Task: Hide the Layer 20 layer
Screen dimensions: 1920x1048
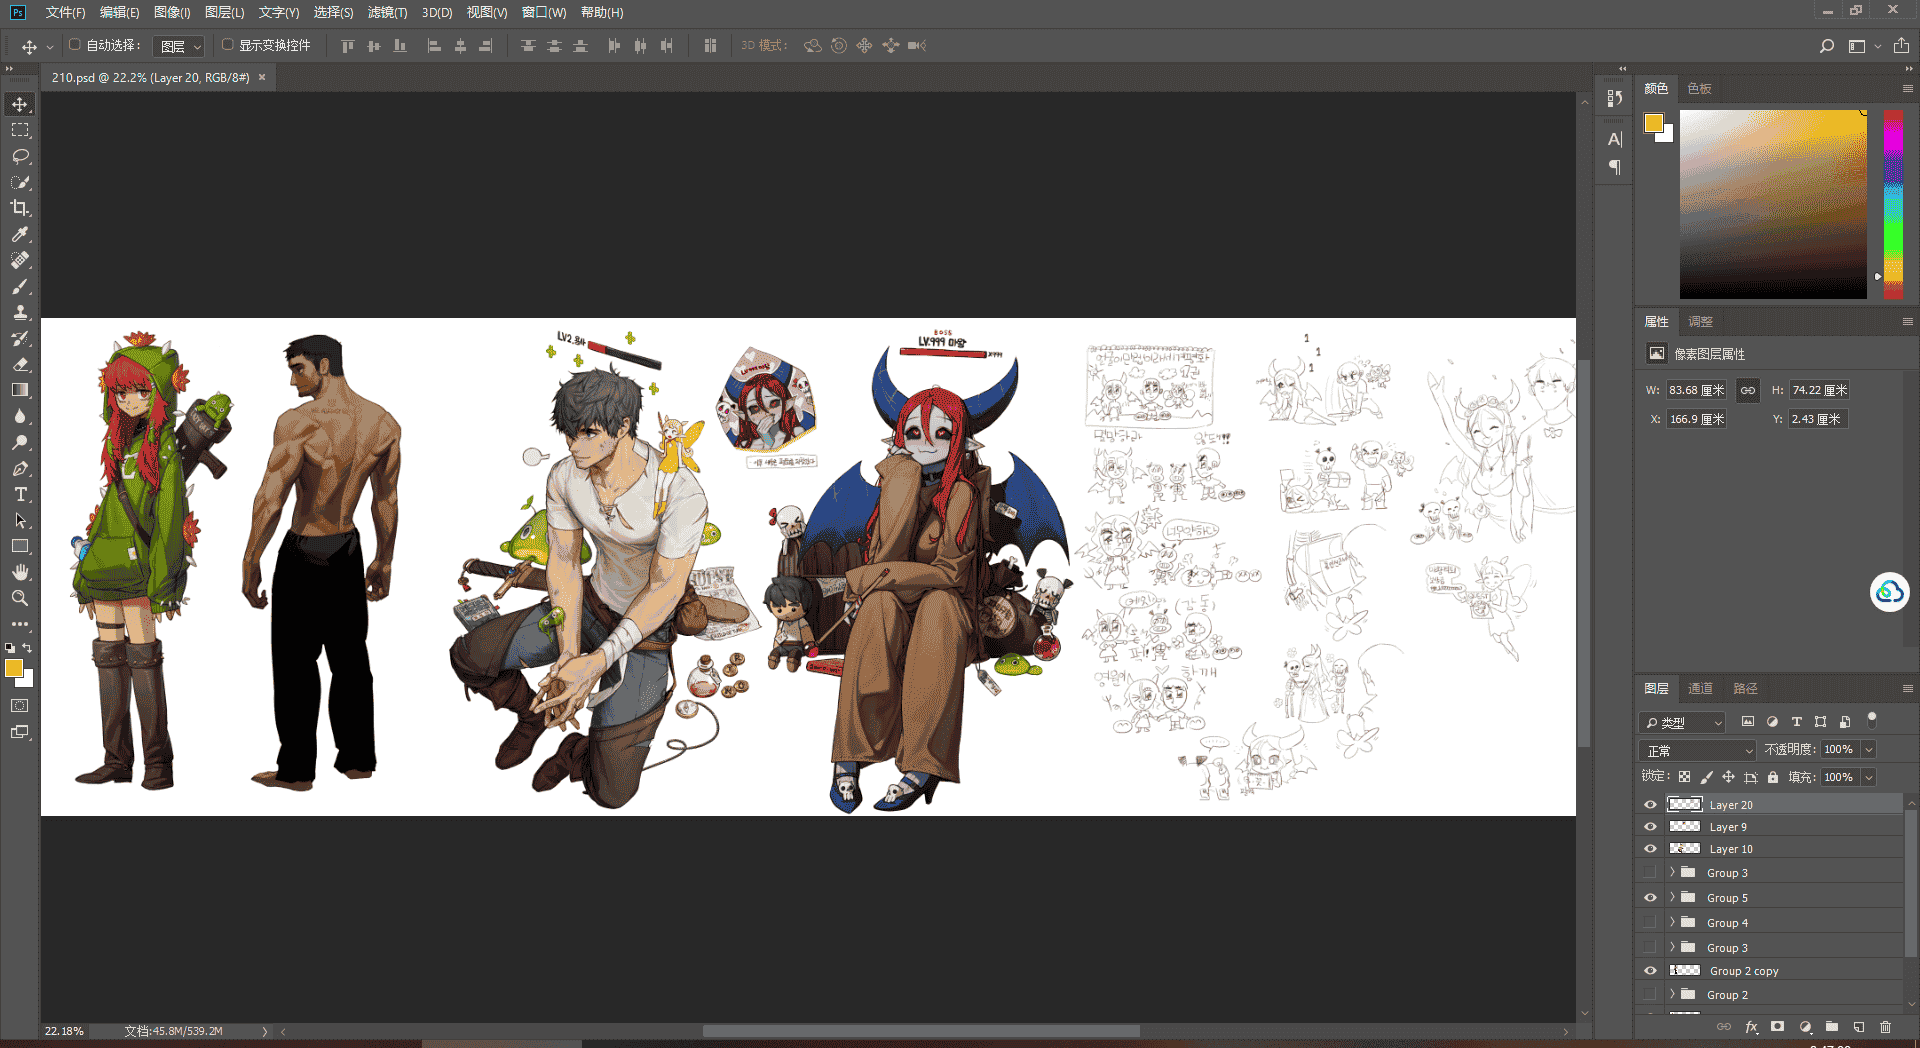Action: [1650, 805]
